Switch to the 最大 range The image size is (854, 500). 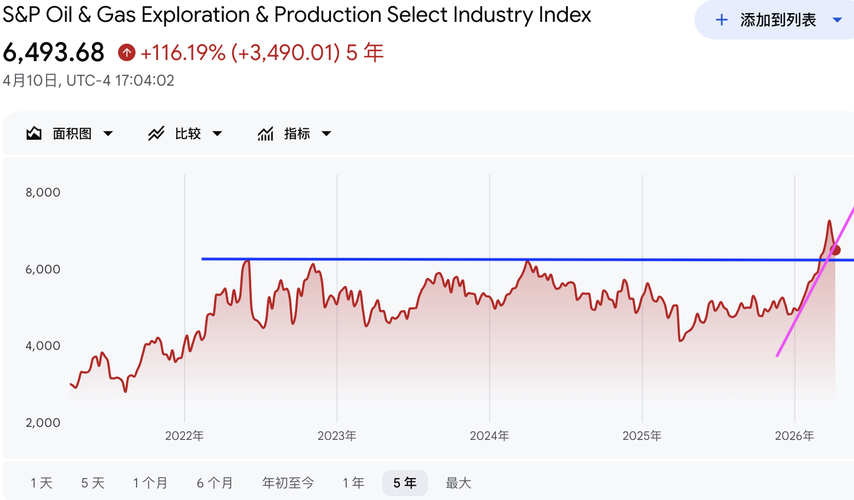point(458,483)
